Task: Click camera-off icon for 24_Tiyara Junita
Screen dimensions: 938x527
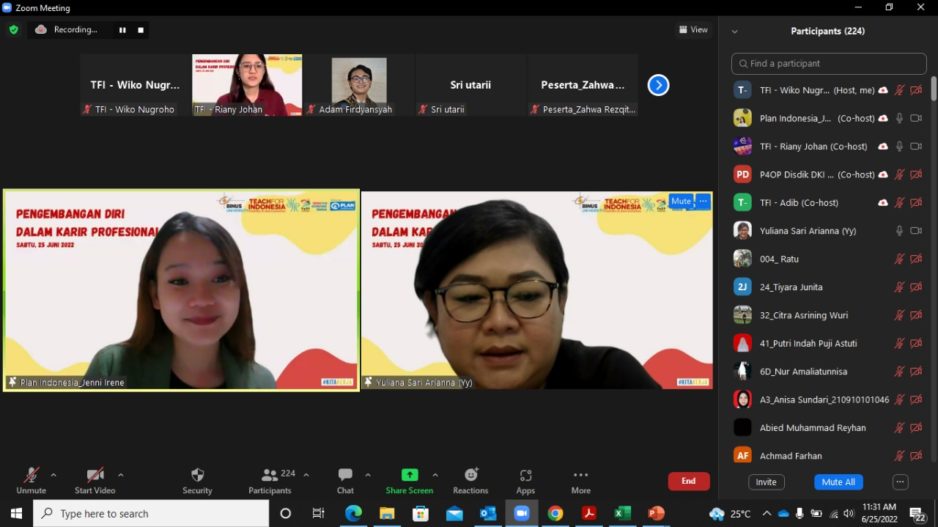Action: [916, 287]
